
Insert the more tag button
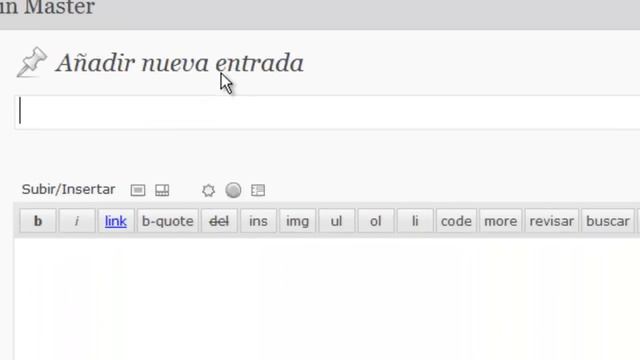501,221
